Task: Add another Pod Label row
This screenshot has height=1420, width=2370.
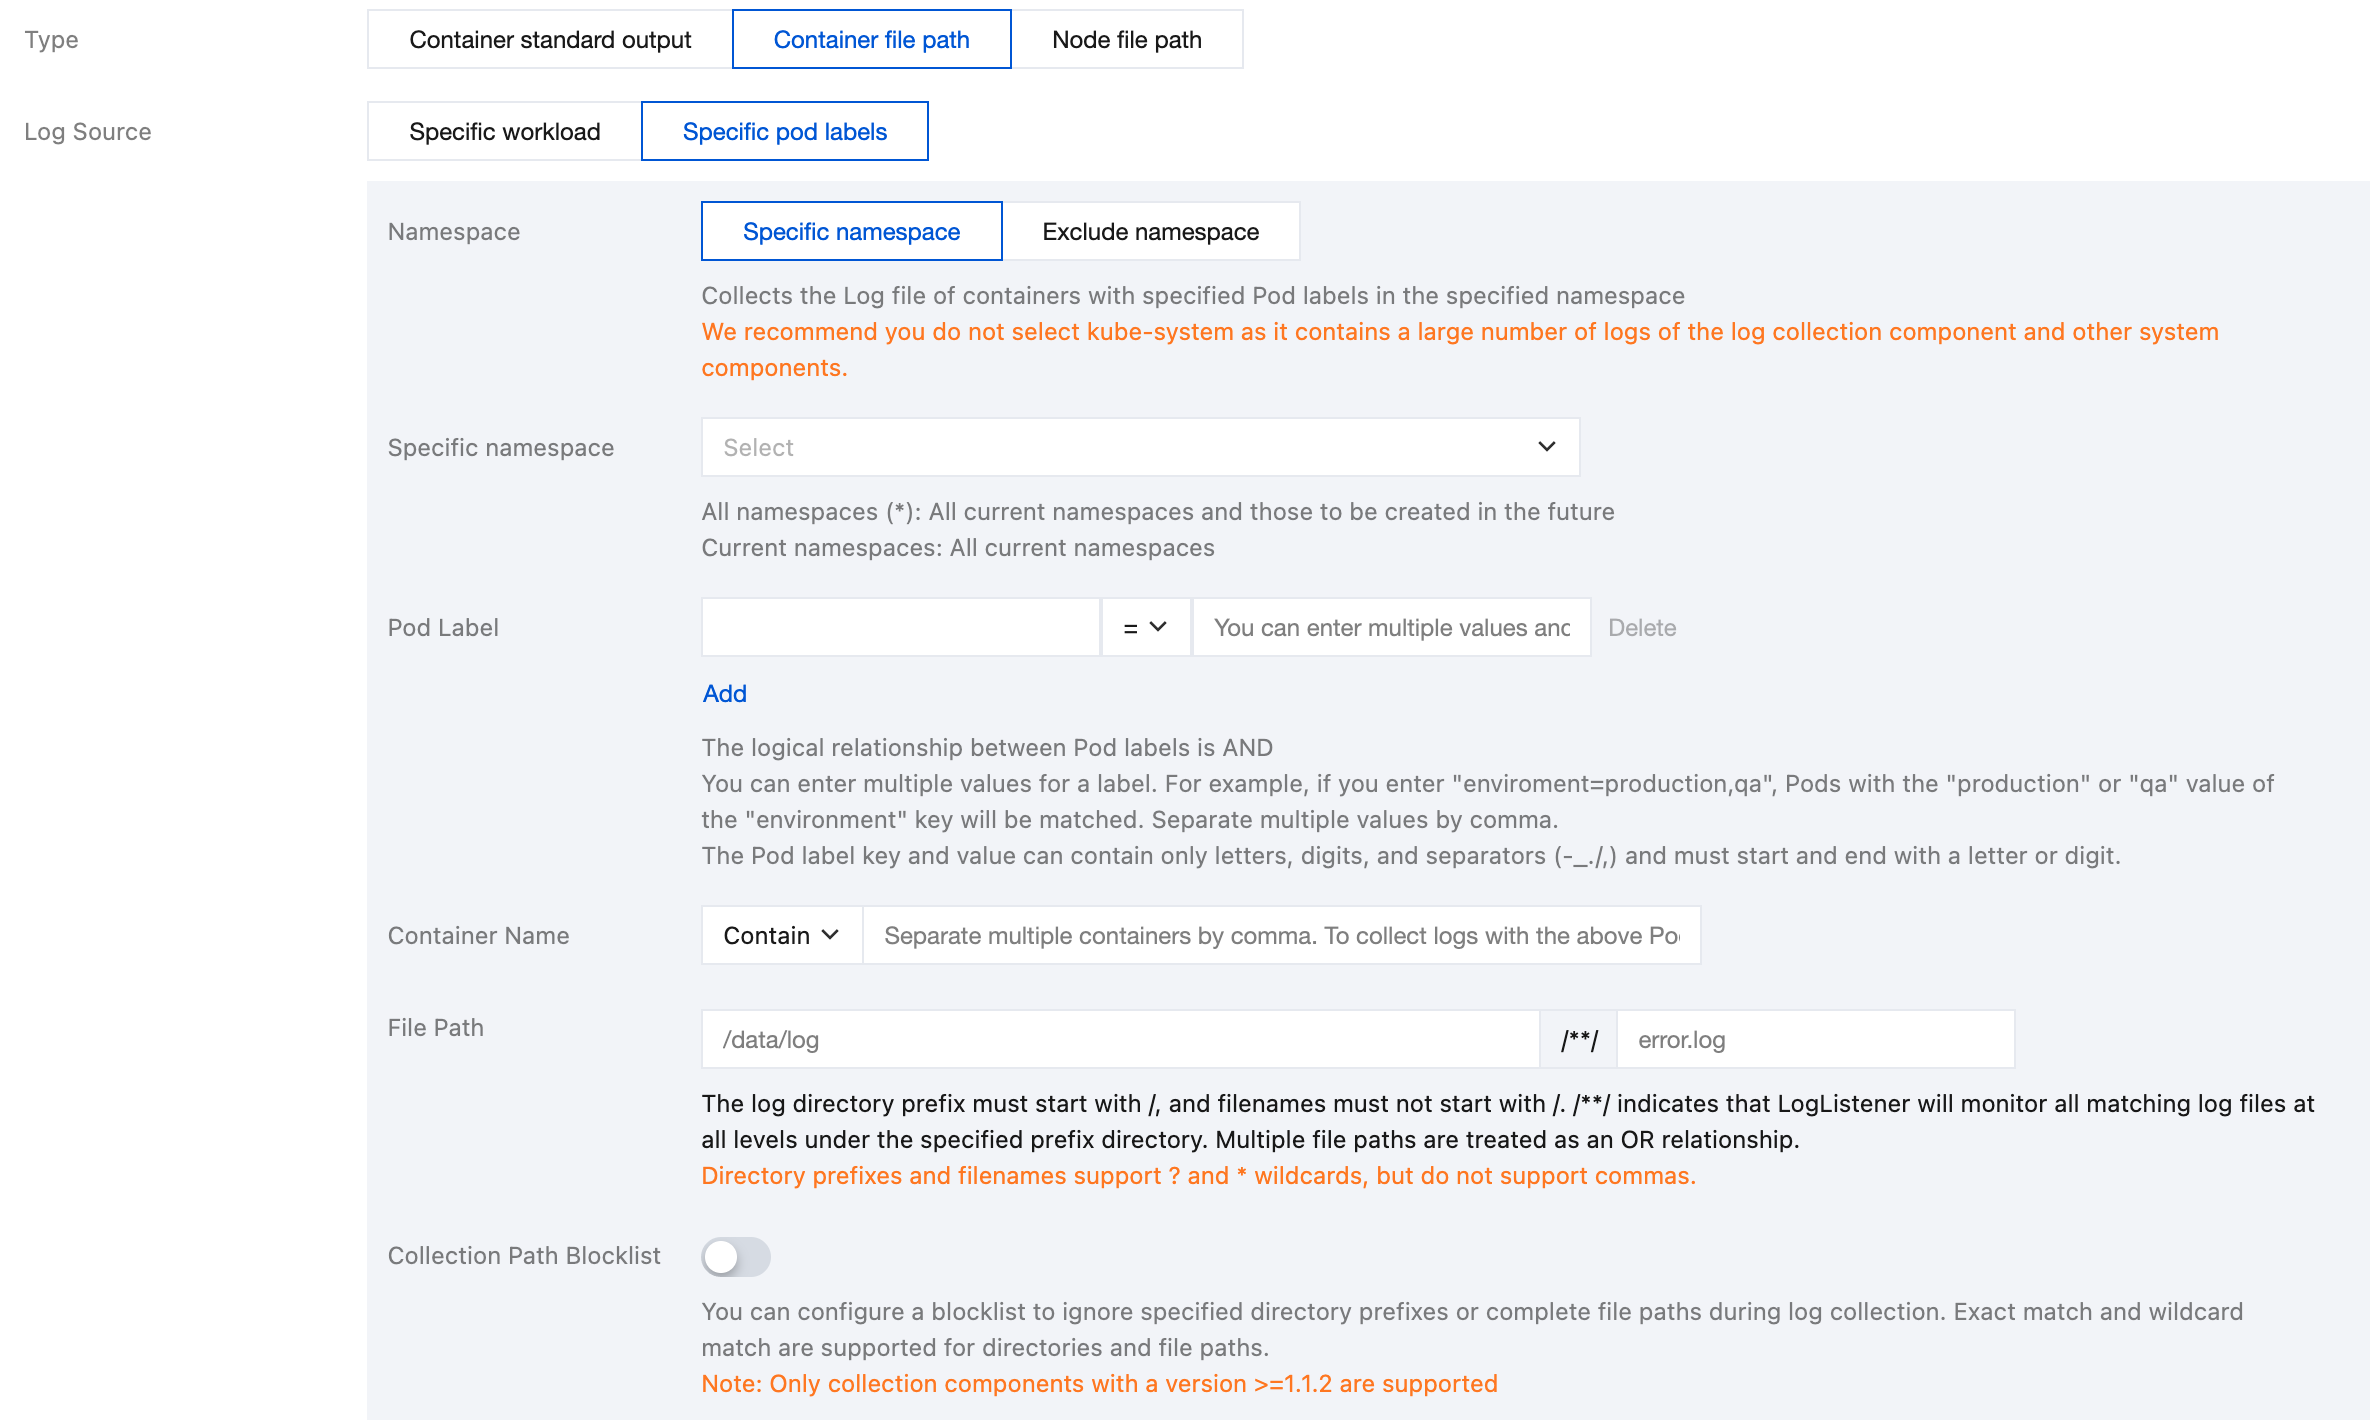Action: [724, 694]
